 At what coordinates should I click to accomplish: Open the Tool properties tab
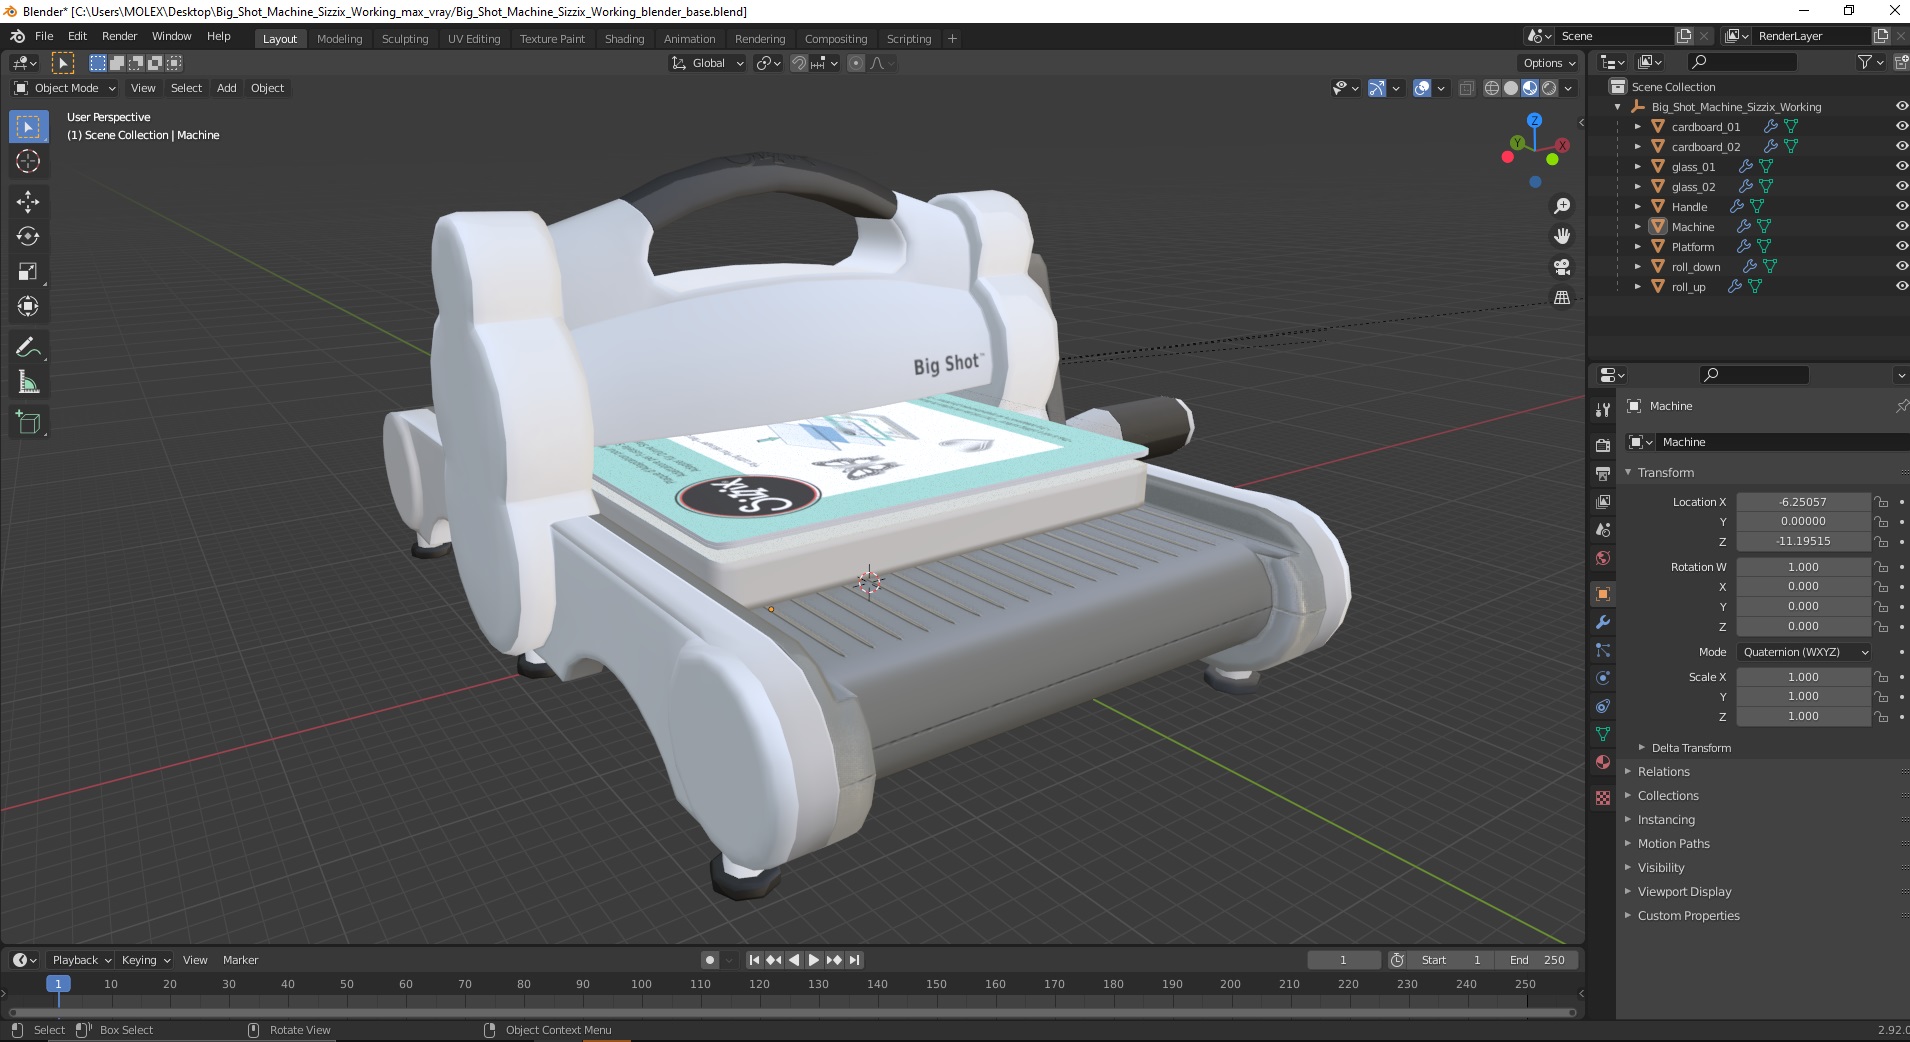coord(1603,410)
